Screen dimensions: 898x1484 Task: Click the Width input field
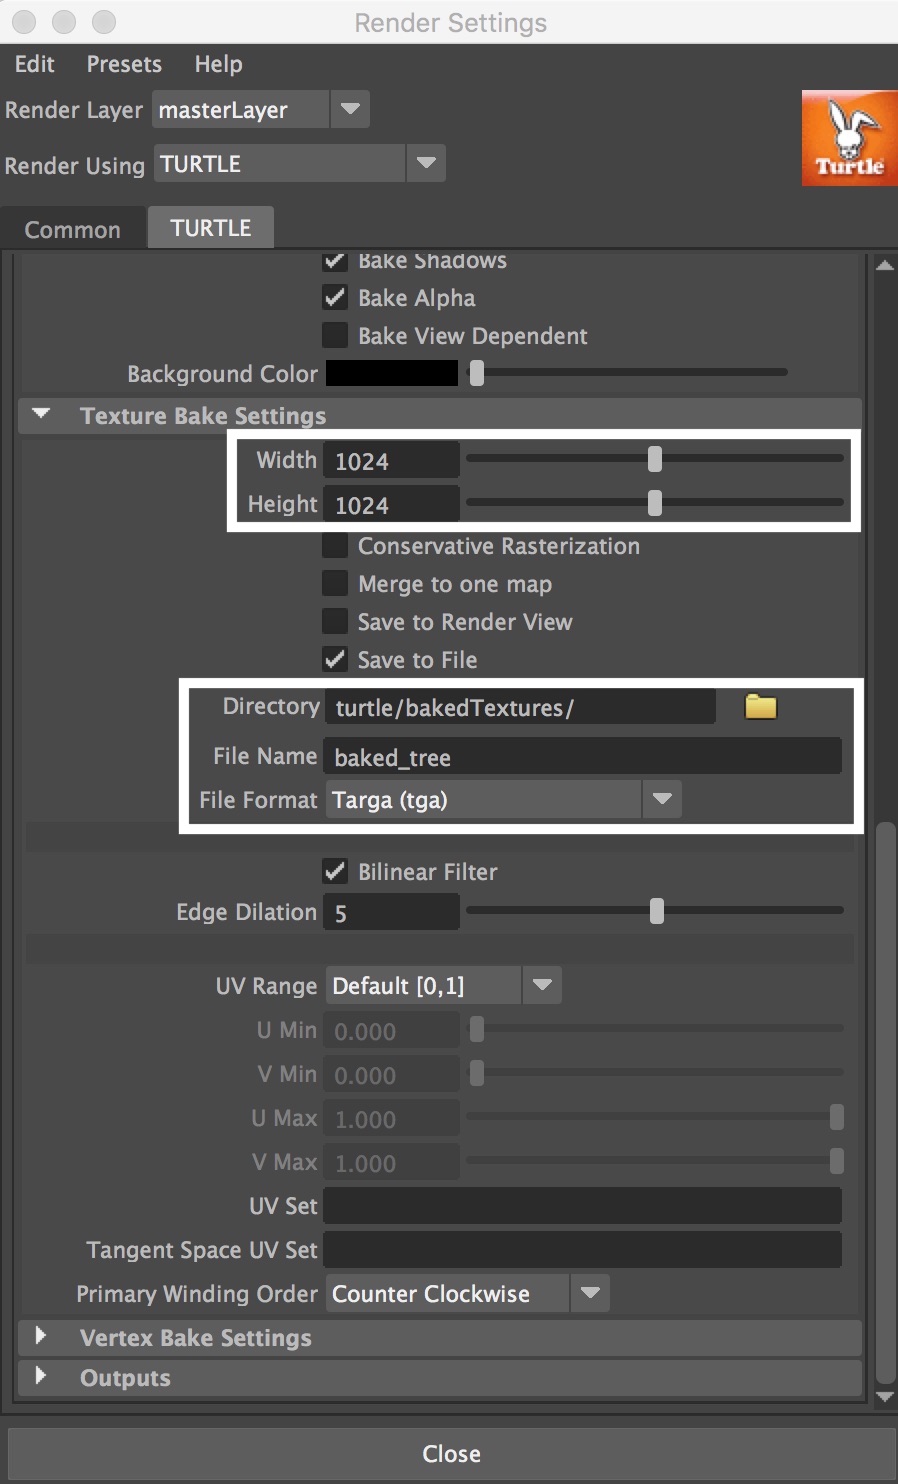click(x=391, y=460)
